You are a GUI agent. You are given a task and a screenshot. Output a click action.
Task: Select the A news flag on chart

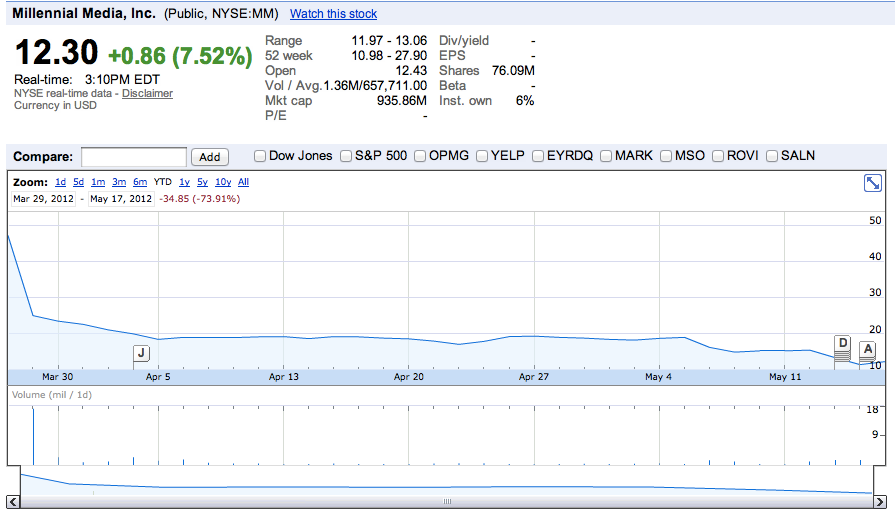click(x=867, y=349)
